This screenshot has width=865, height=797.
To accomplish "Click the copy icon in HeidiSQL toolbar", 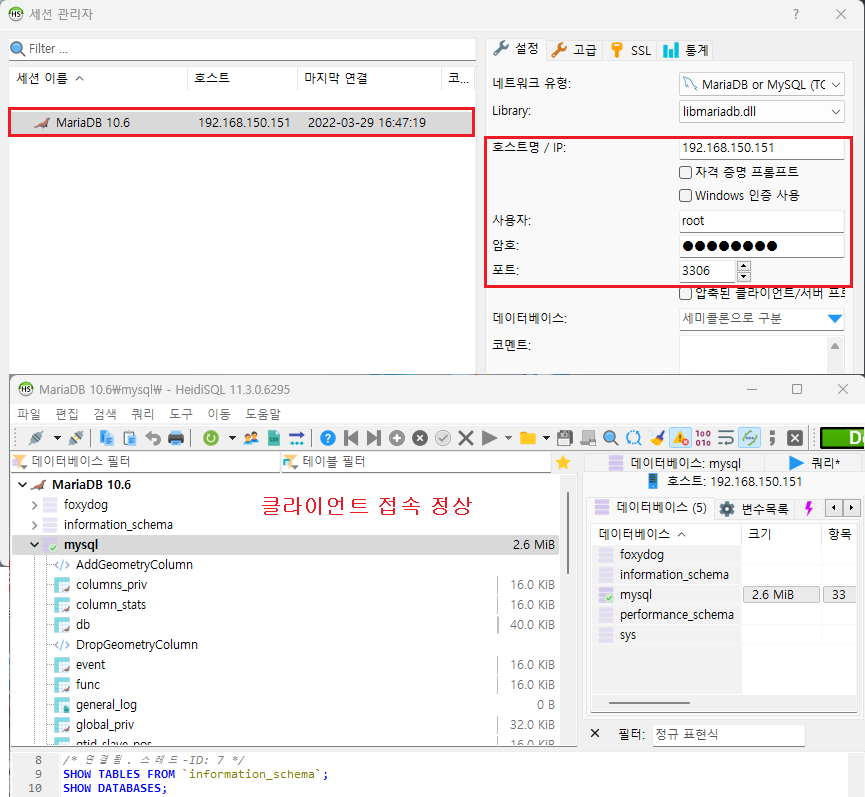I will pos(106,438).
